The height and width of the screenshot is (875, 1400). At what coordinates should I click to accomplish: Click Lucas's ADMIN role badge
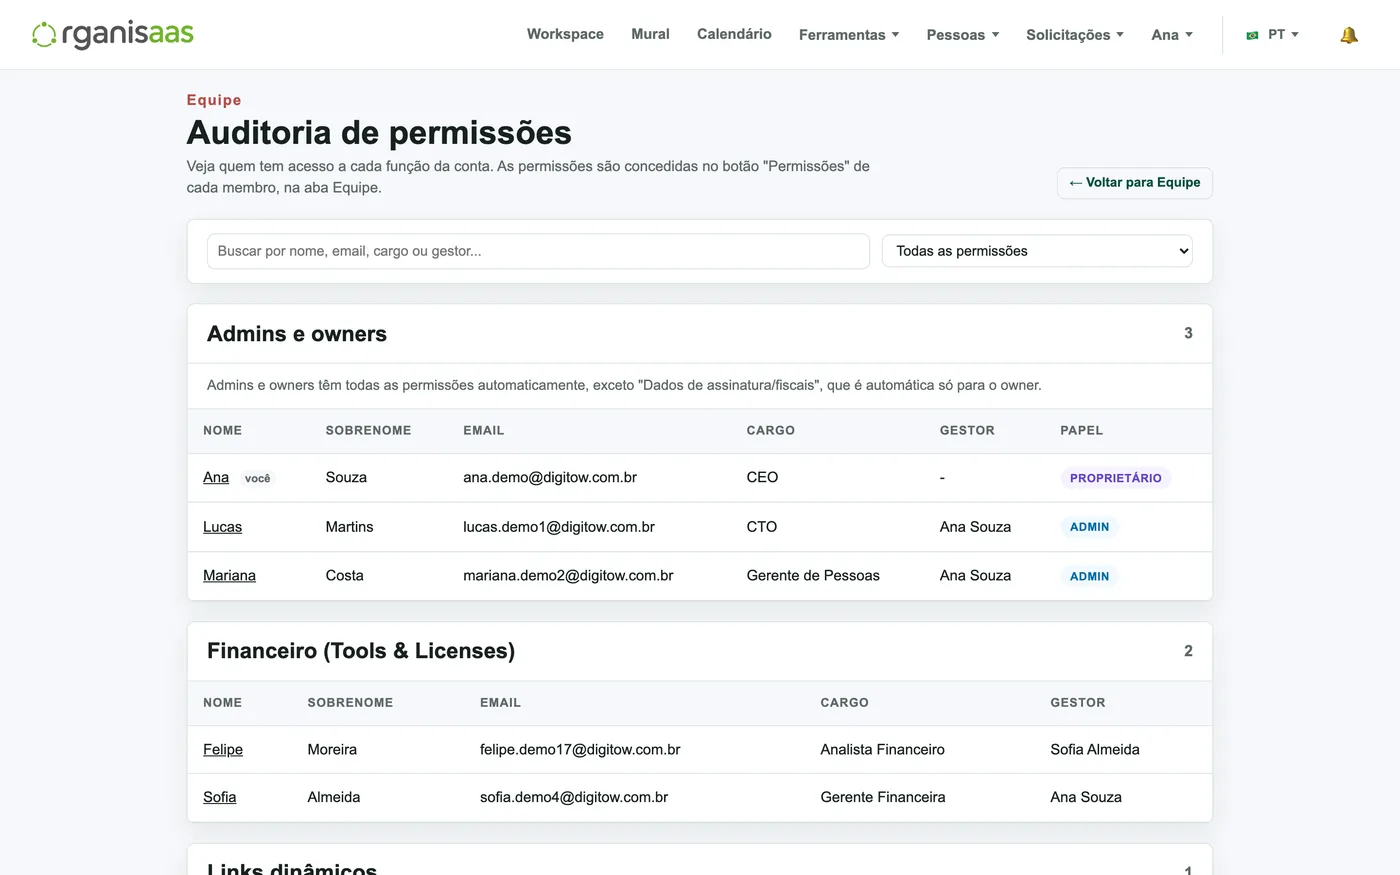[1089, 527]
